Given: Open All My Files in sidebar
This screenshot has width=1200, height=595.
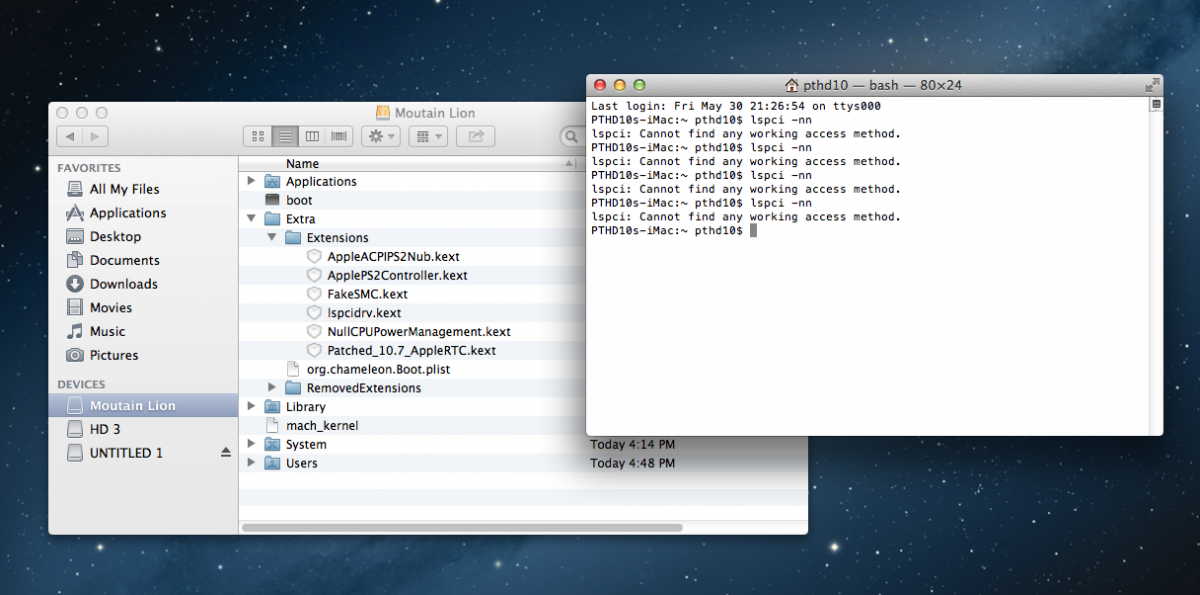Looking at the screenshot, I should click(x=124, y=189).
